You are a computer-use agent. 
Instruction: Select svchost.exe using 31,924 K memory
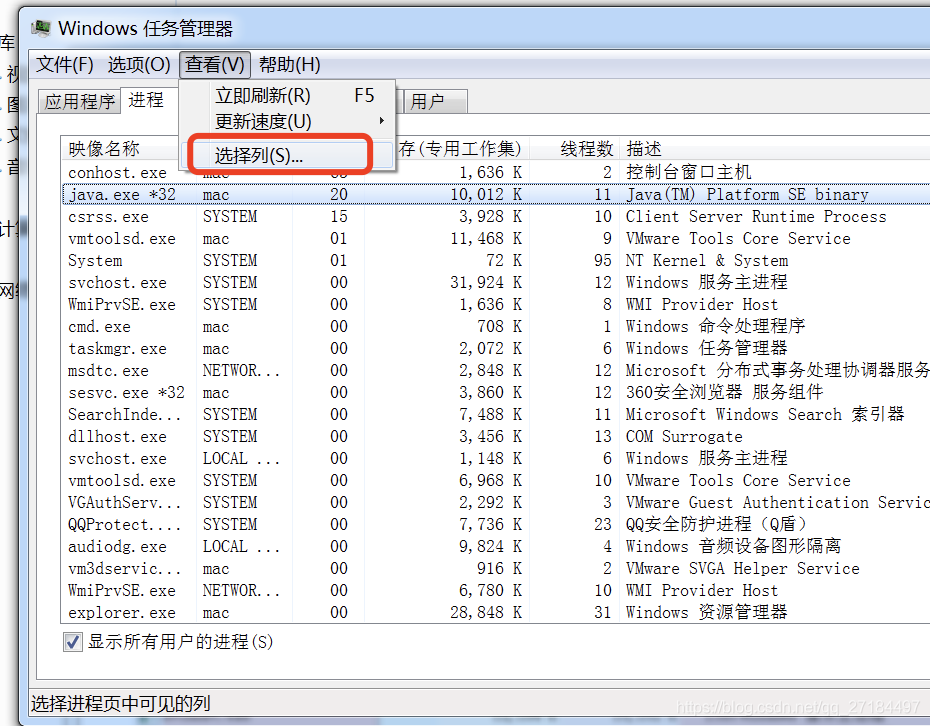coord(496,282)
